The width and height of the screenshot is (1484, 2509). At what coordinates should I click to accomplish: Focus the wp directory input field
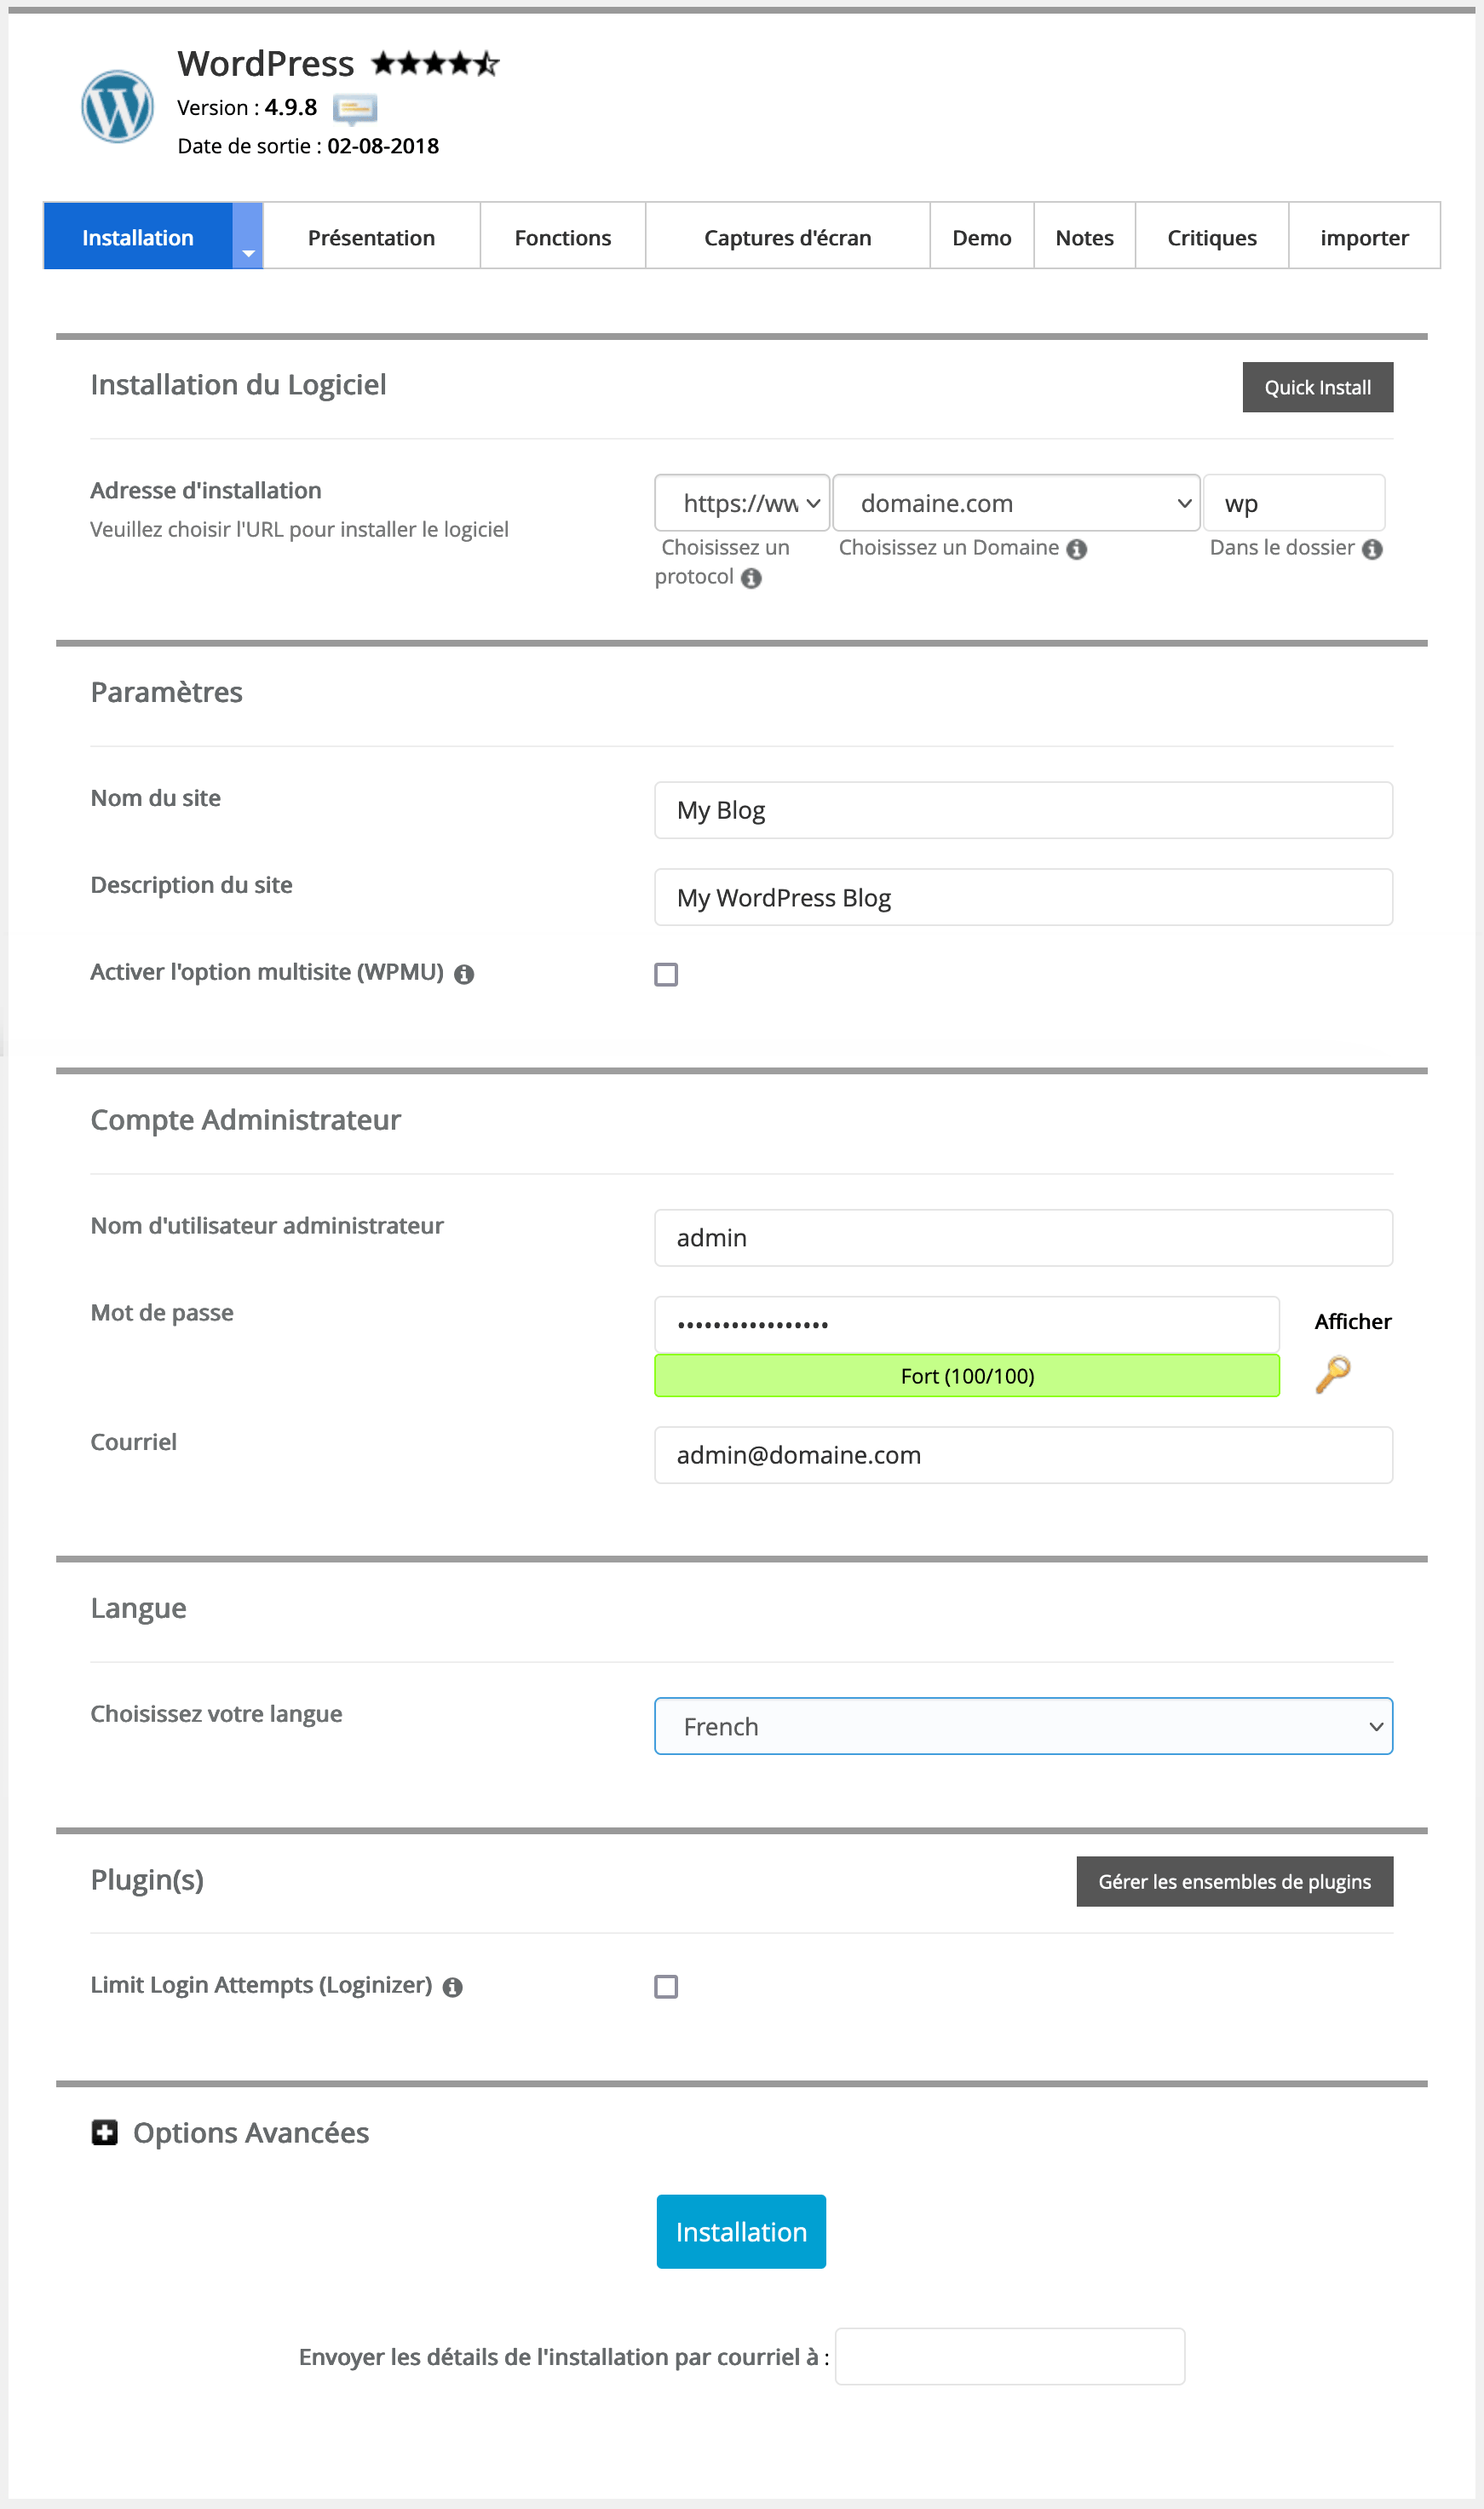[1294, 503]
